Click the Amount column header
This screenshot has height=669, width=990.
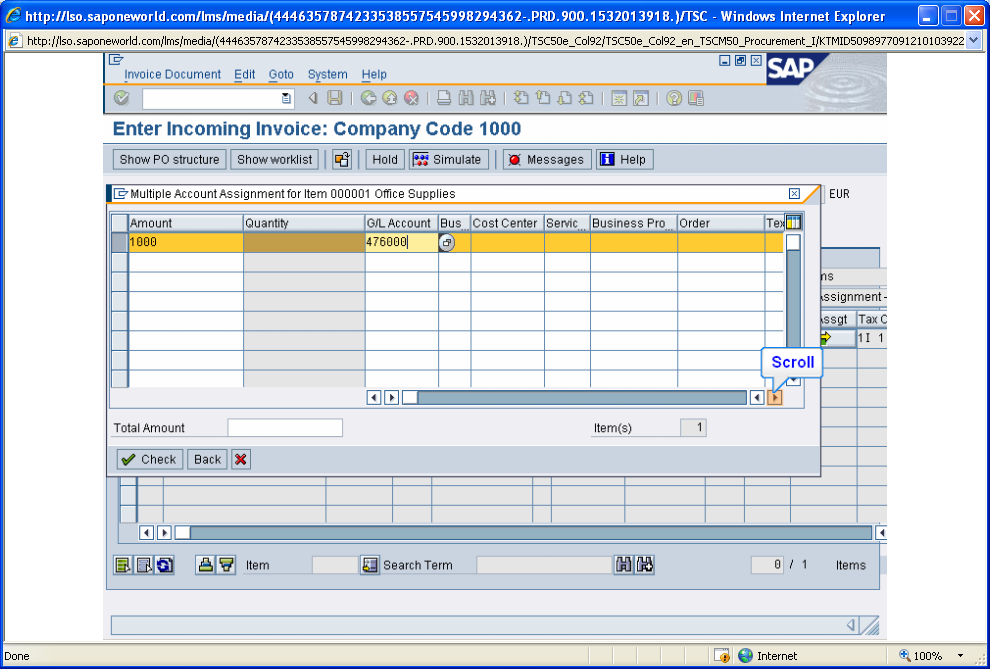[x=186, y=223]
